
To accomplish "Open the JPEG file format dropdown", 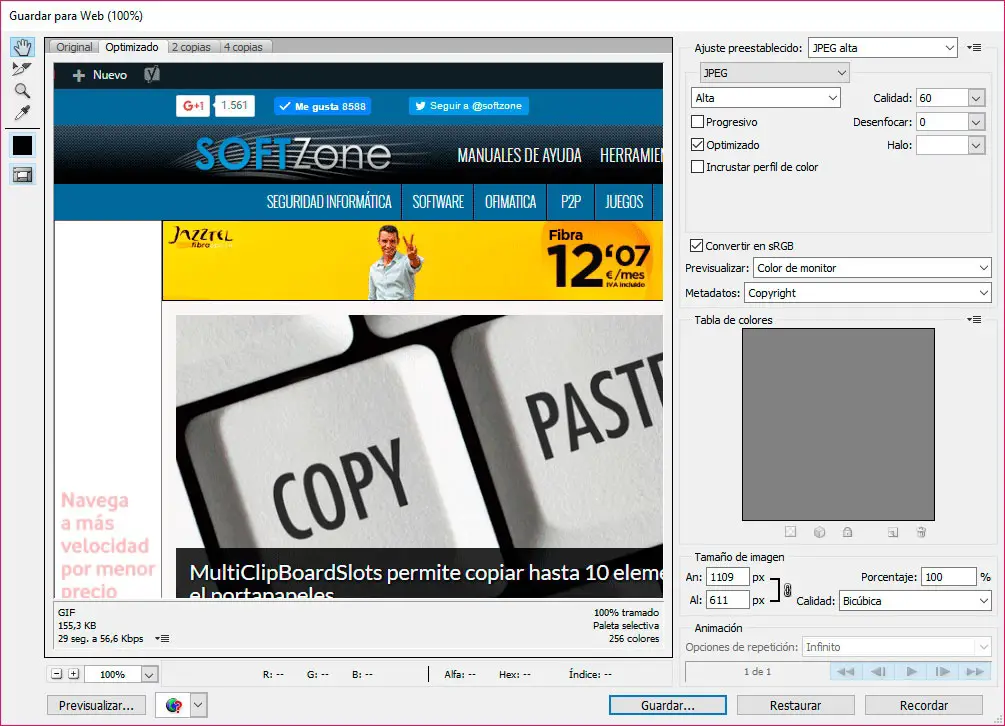I will [x=774, y=72].
